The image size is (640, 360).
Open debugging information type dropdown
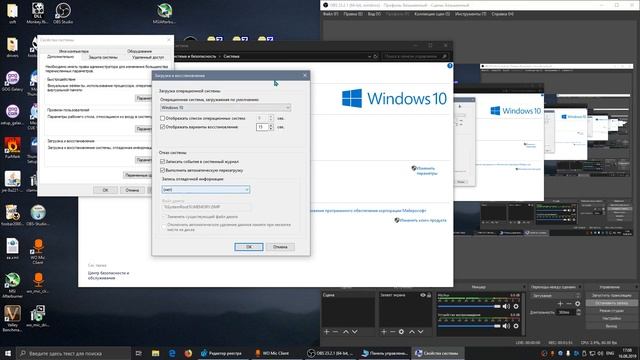206,190
